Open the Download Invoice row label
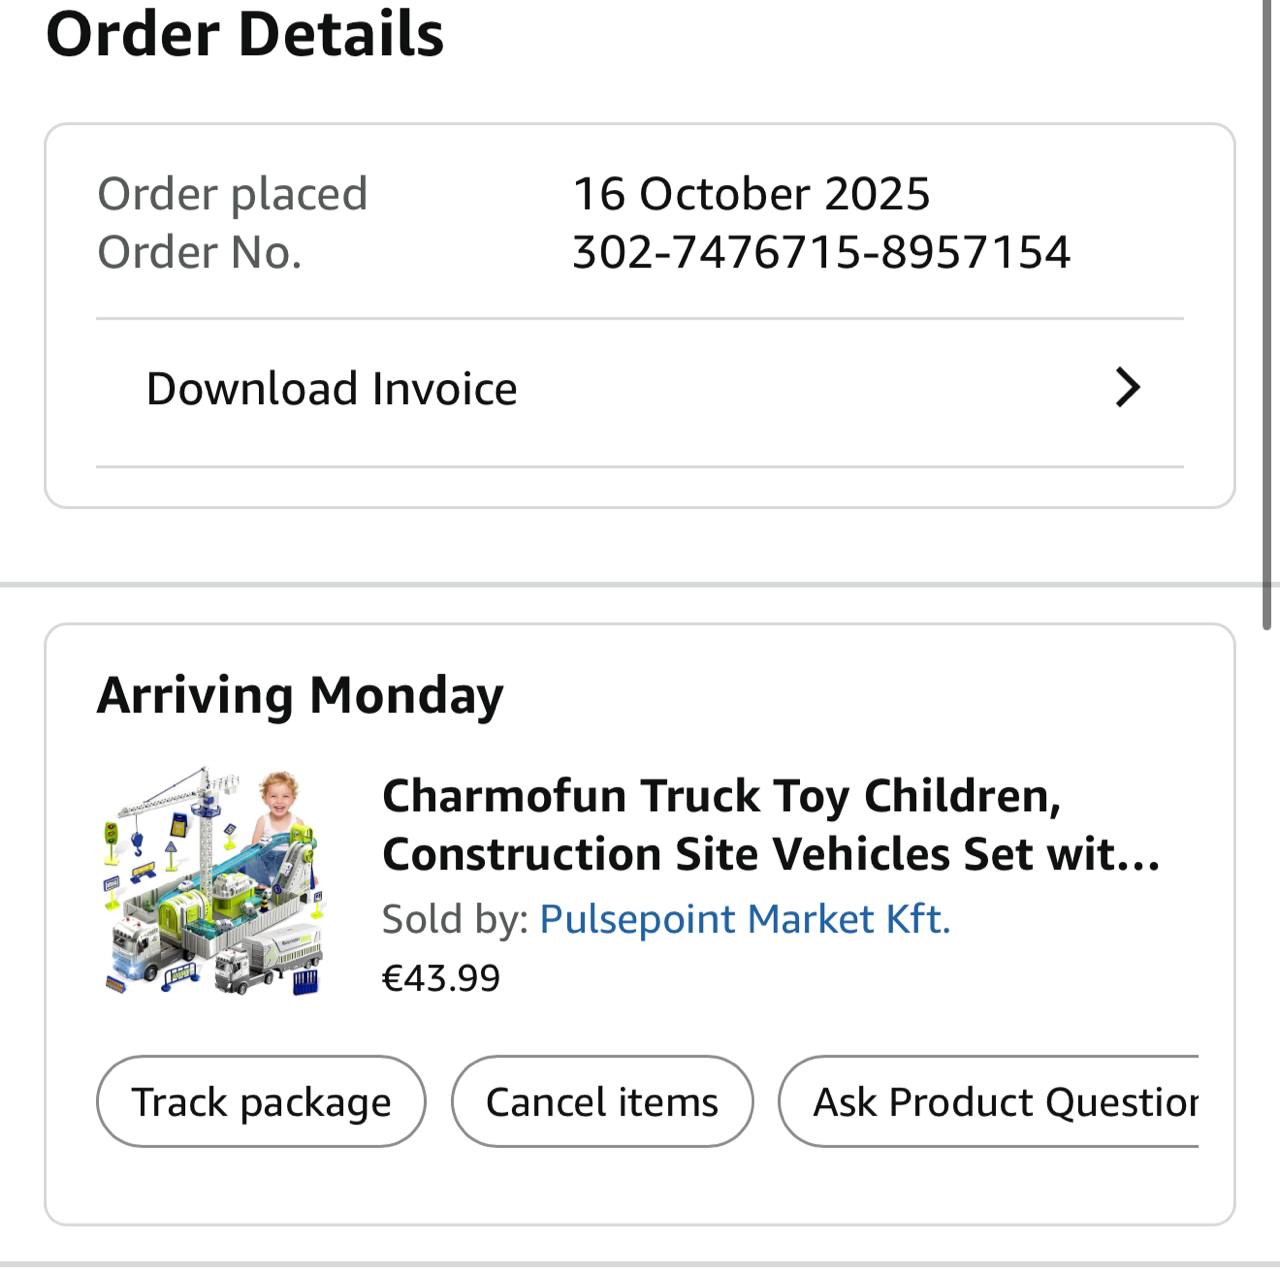 (331, 389)
